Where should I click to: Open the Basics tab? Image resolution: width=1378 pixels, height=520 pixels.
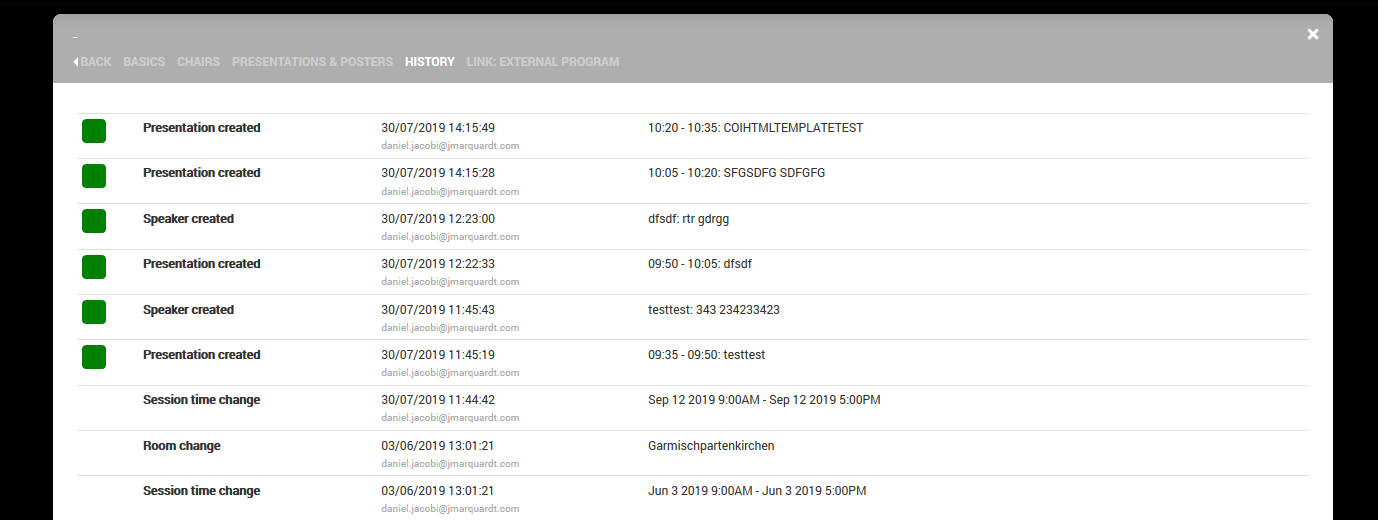pyautogui.click(x=144, y=62)
